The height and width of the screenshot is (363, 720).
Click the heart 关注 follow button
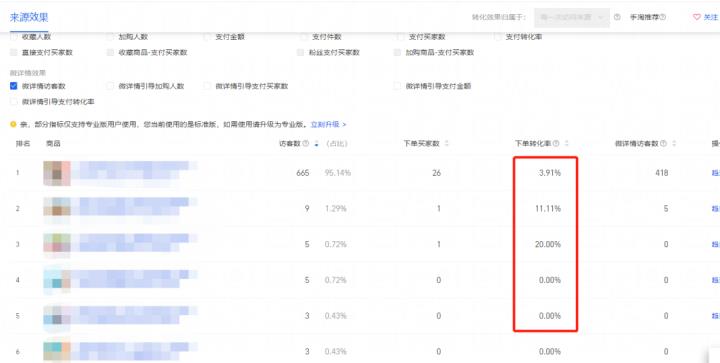705,17
